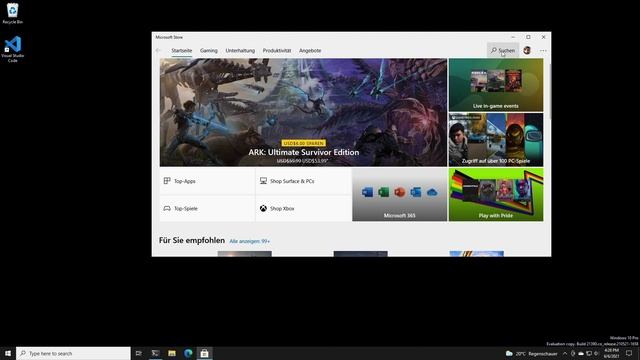
Task: Open the Top-Spiele button
Action: click(x=207, y=209)
